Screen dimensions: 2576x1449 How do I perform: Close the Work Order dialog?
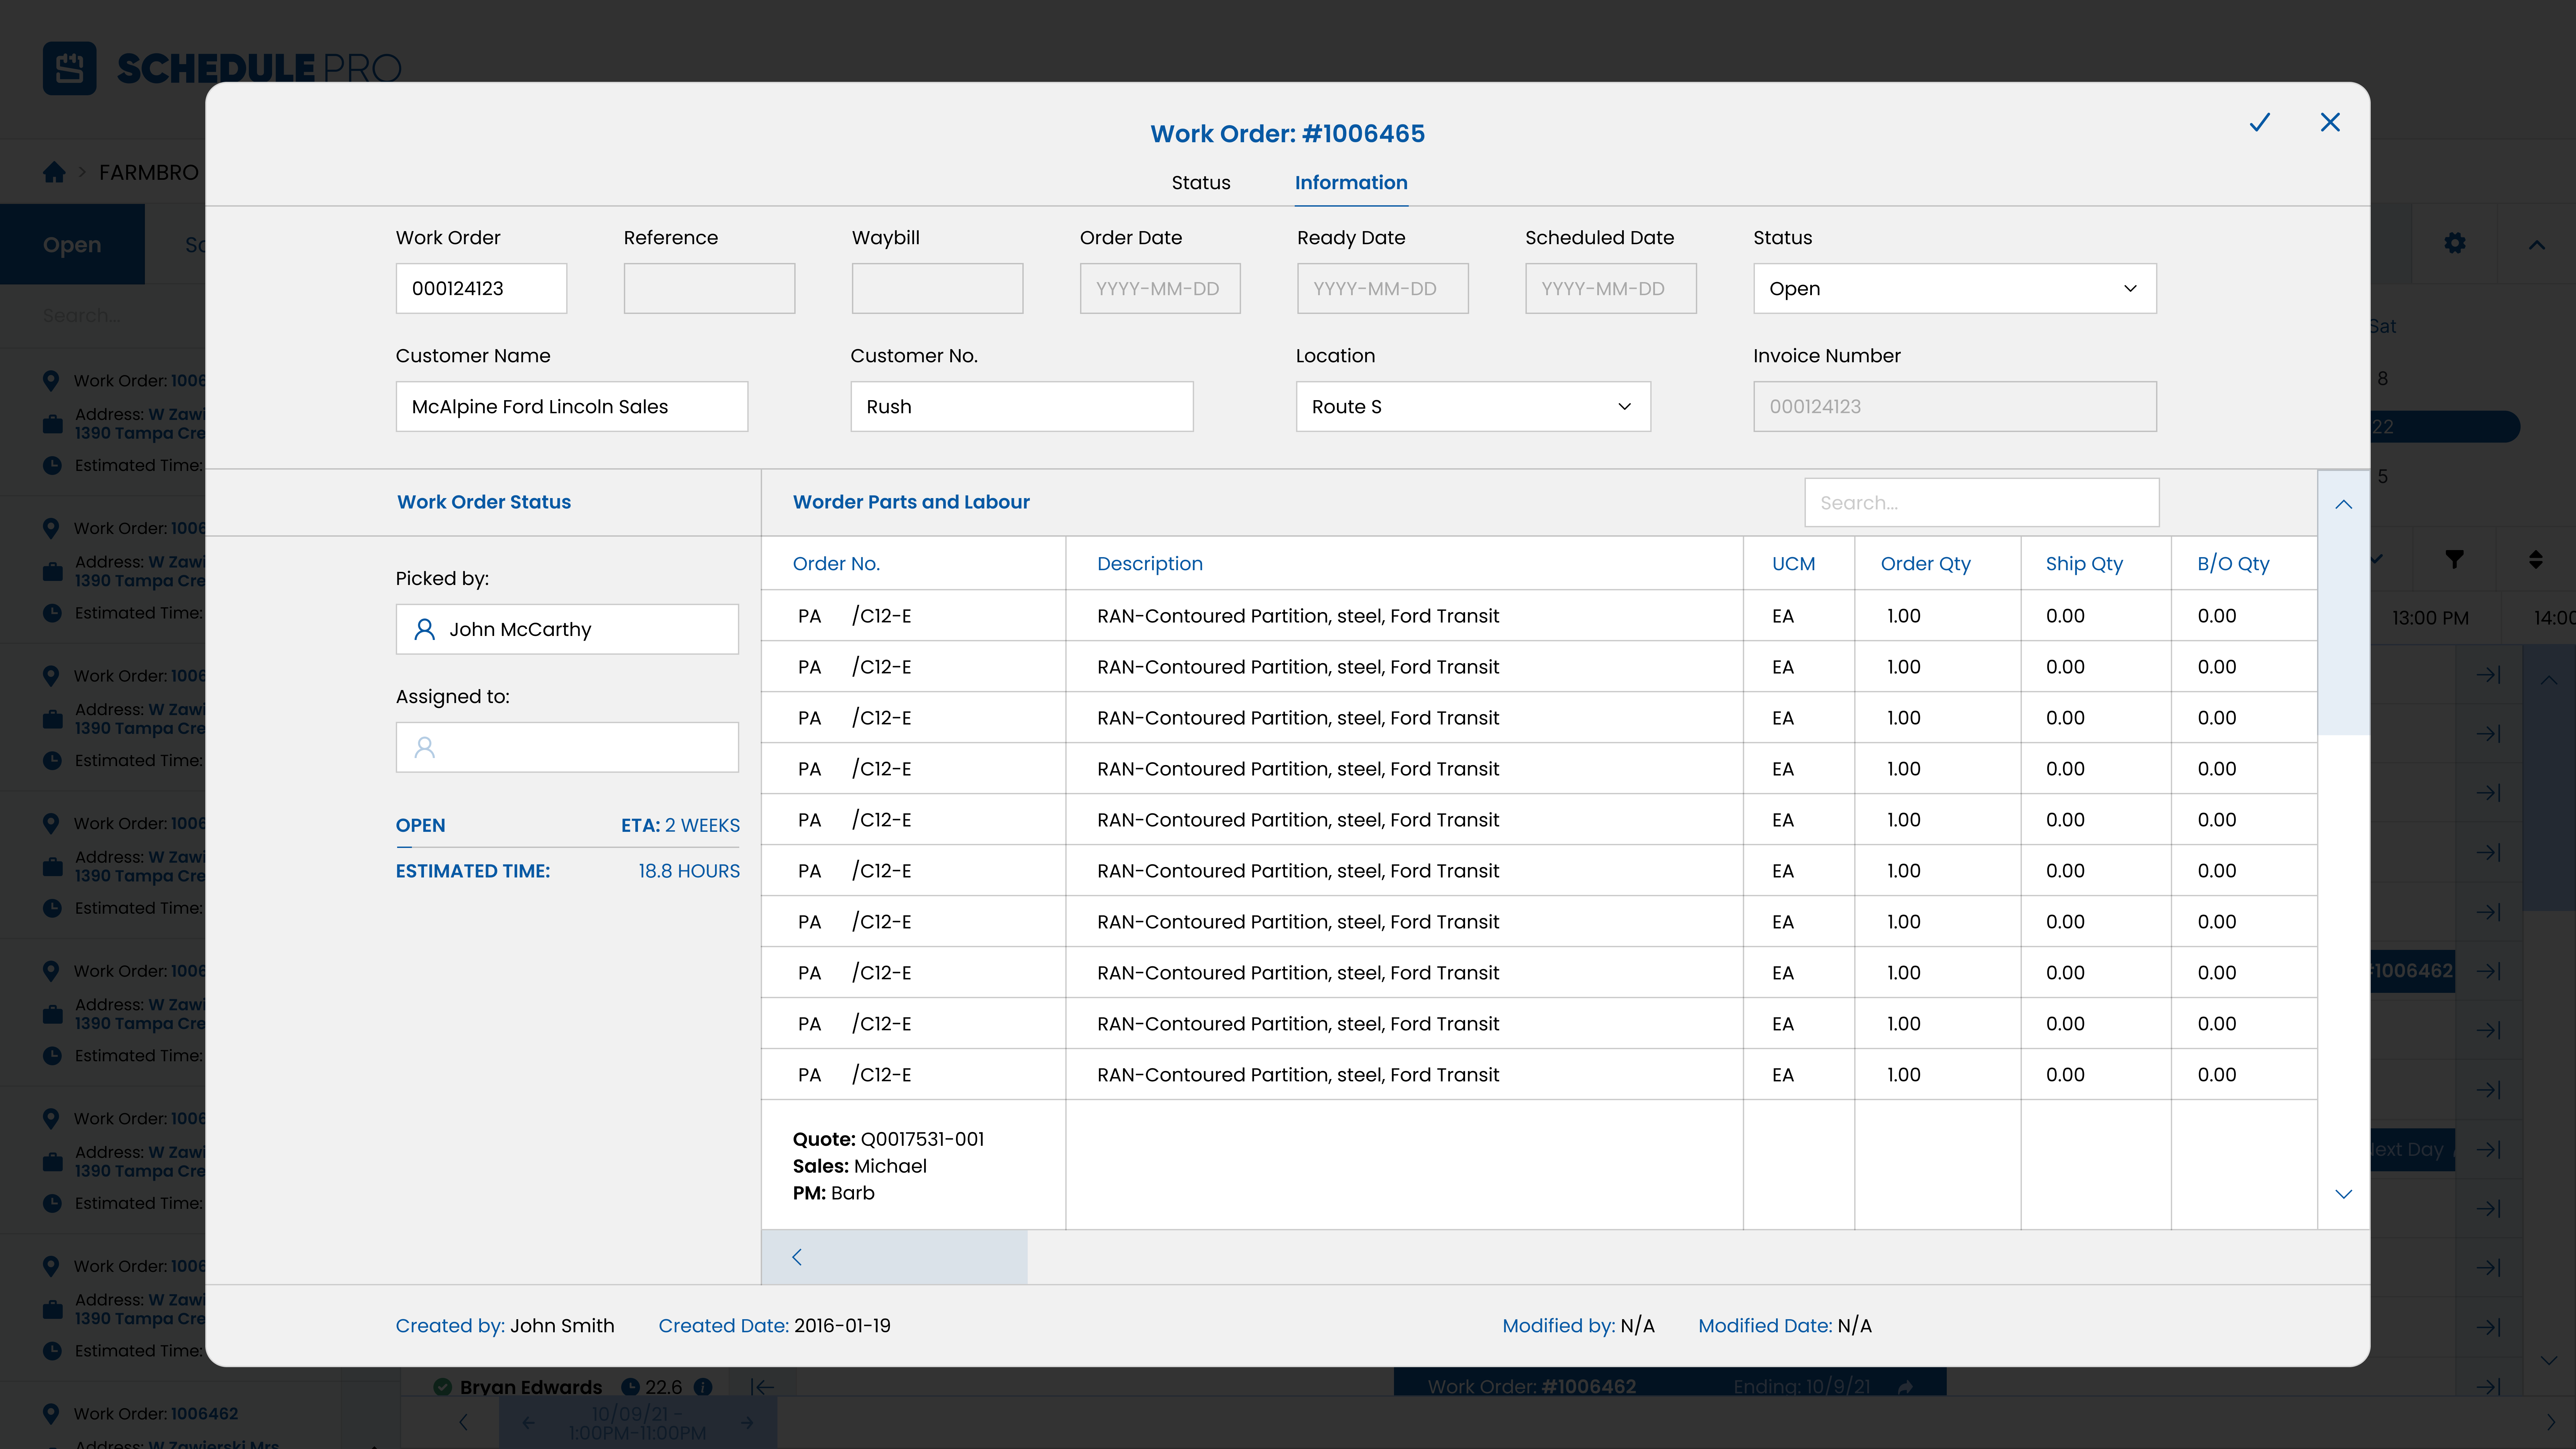pyautogui.click(x=2330, y=122)
